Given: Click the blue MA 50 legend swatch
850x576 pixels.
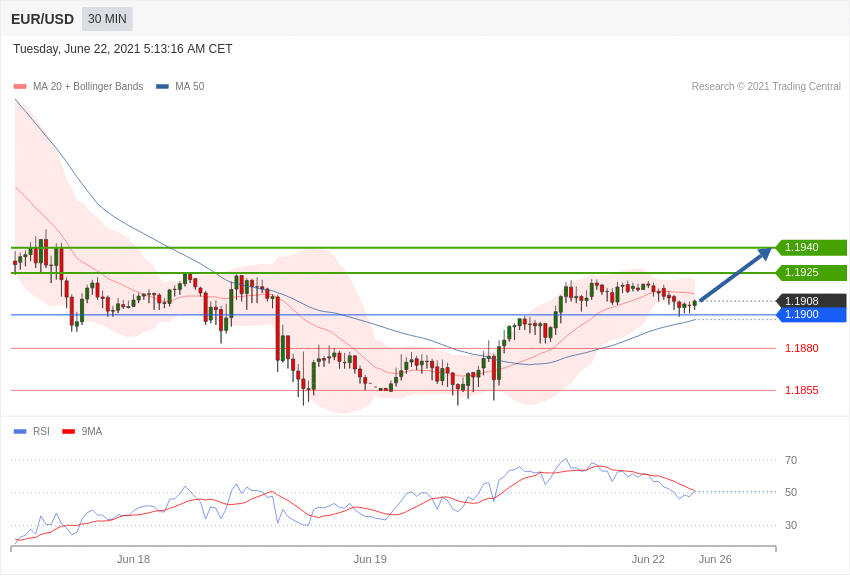Looking at the screenshot, I should 162,86.
